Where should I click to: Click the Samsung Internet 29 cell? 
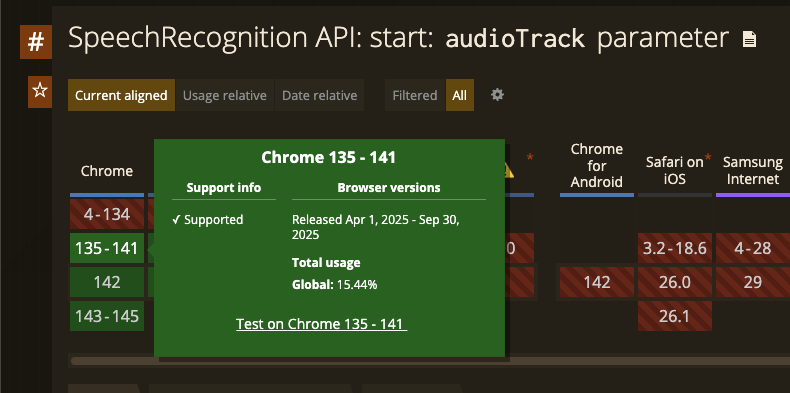coord(753,282)
